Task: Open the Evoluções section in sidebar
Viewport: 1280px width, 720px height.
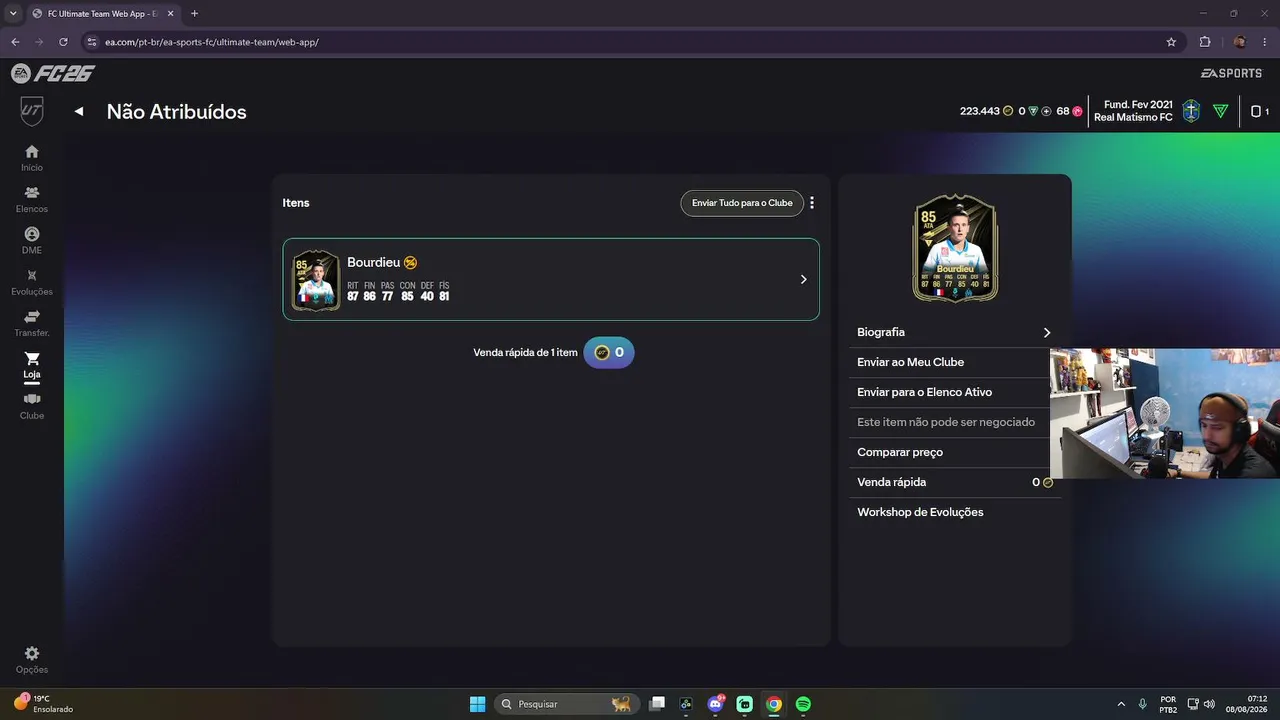Action: click(32, 282)
